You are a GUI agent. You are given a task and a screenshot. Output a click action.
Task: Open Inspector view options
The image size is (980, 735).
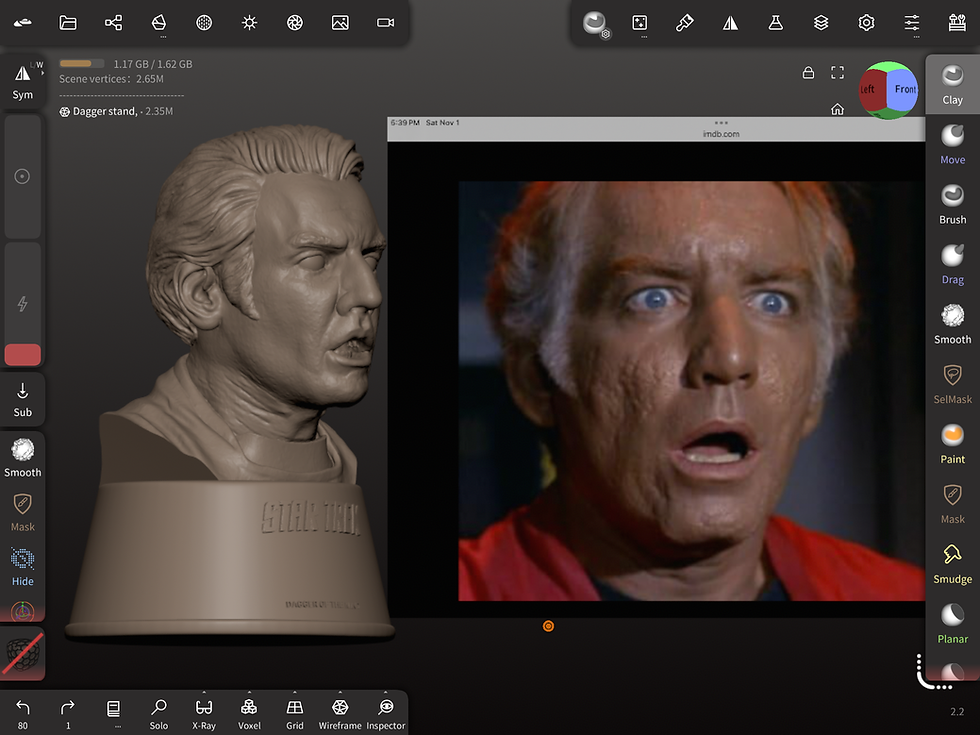(386, 713)
